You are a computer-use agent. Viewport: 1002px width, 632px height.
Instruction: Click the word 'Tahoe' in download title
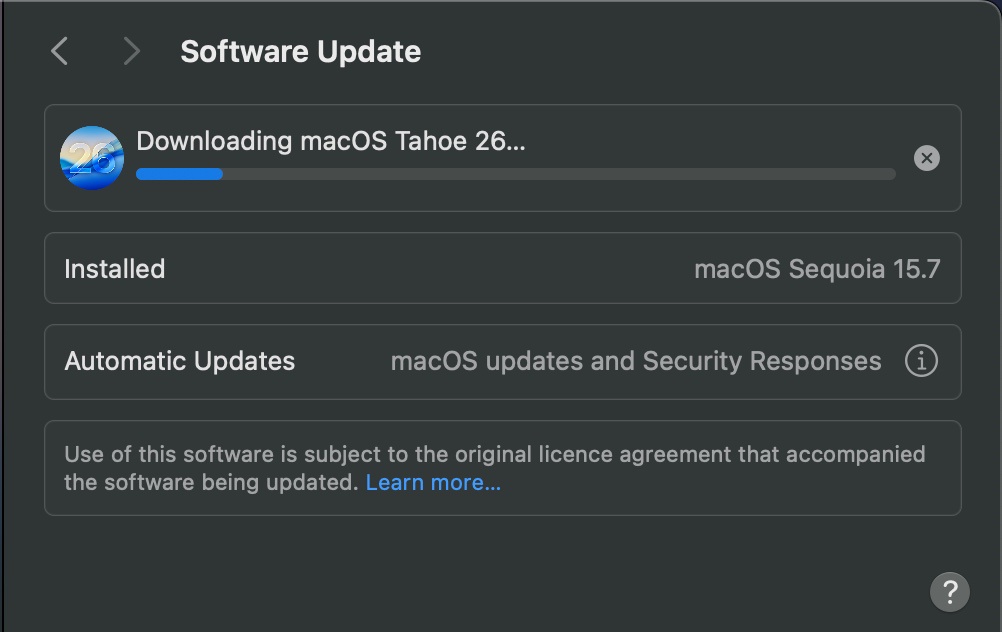pos(431,141)
